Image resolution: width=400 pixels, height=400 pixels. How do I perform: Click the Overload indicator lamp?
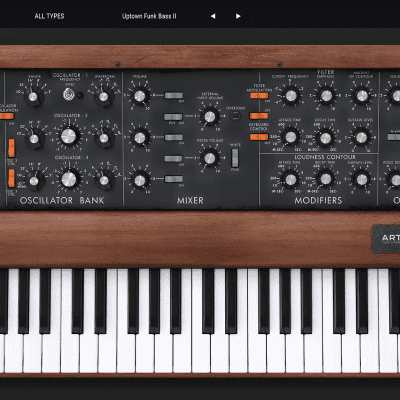click(x=235, y=116)
